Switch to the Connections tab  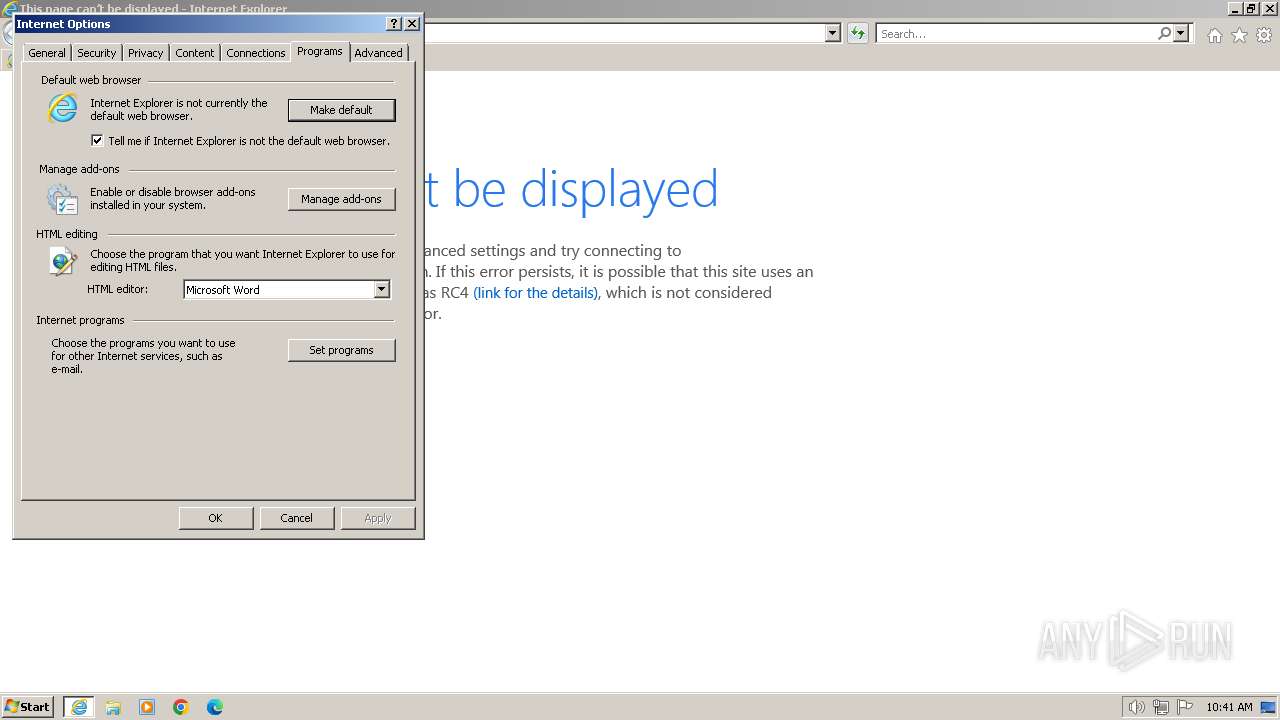pos(256,53)
